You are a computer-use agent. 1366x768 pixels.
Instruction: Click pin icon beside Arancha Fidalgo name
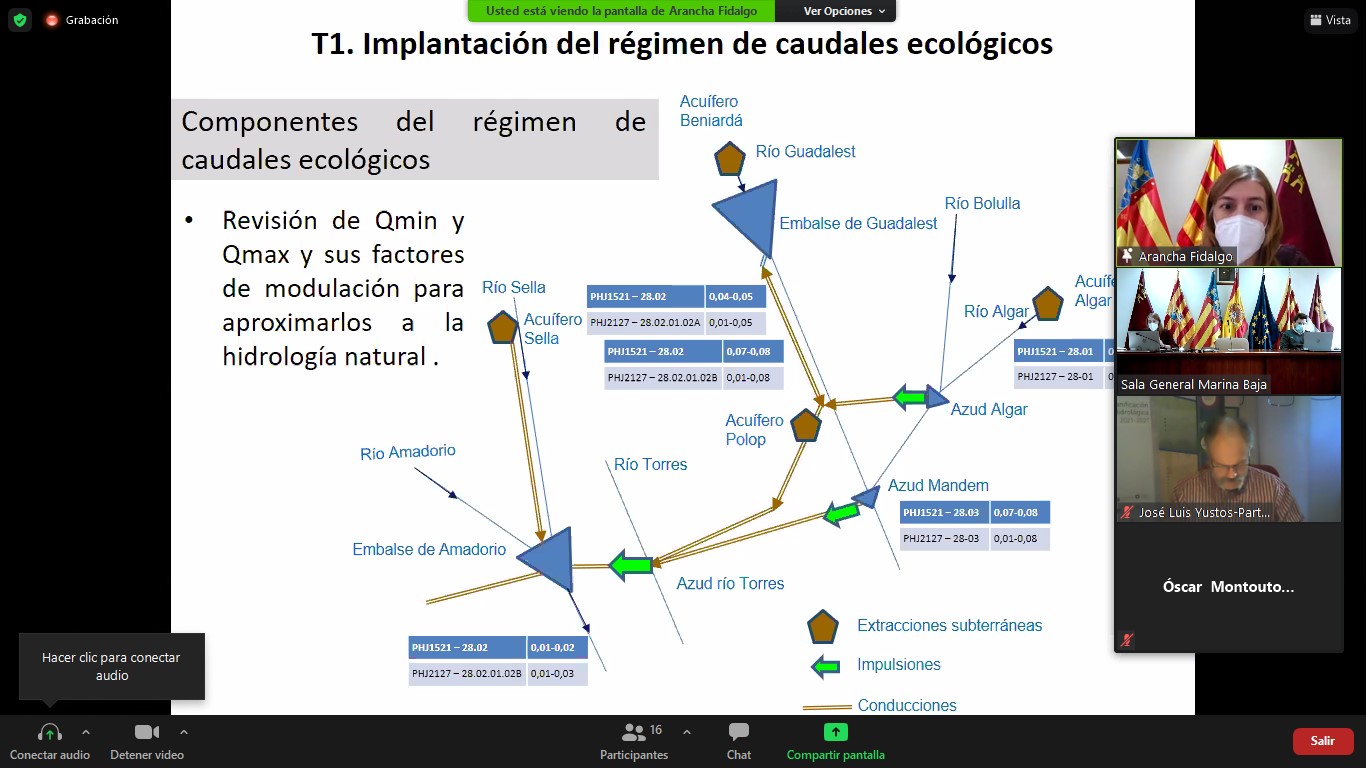[1128, 256]
